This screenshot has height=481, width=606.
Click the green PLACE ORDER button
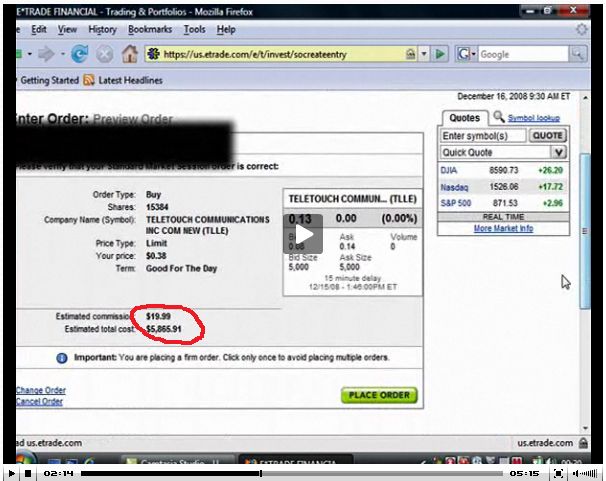379,395
